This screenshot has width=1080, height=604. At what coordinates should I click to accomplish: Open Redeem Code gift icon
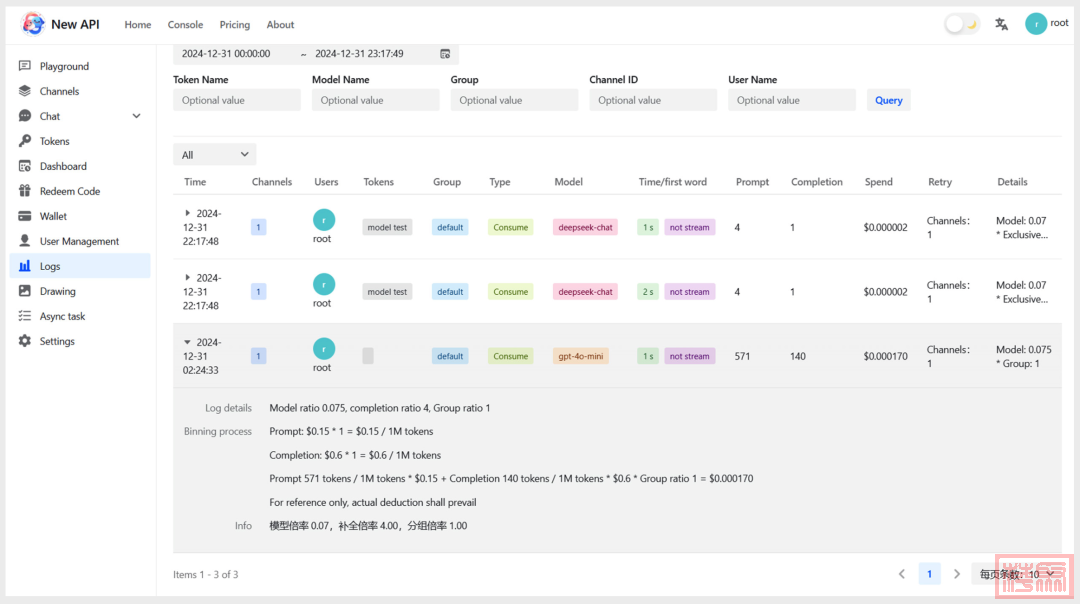point(25,191)
